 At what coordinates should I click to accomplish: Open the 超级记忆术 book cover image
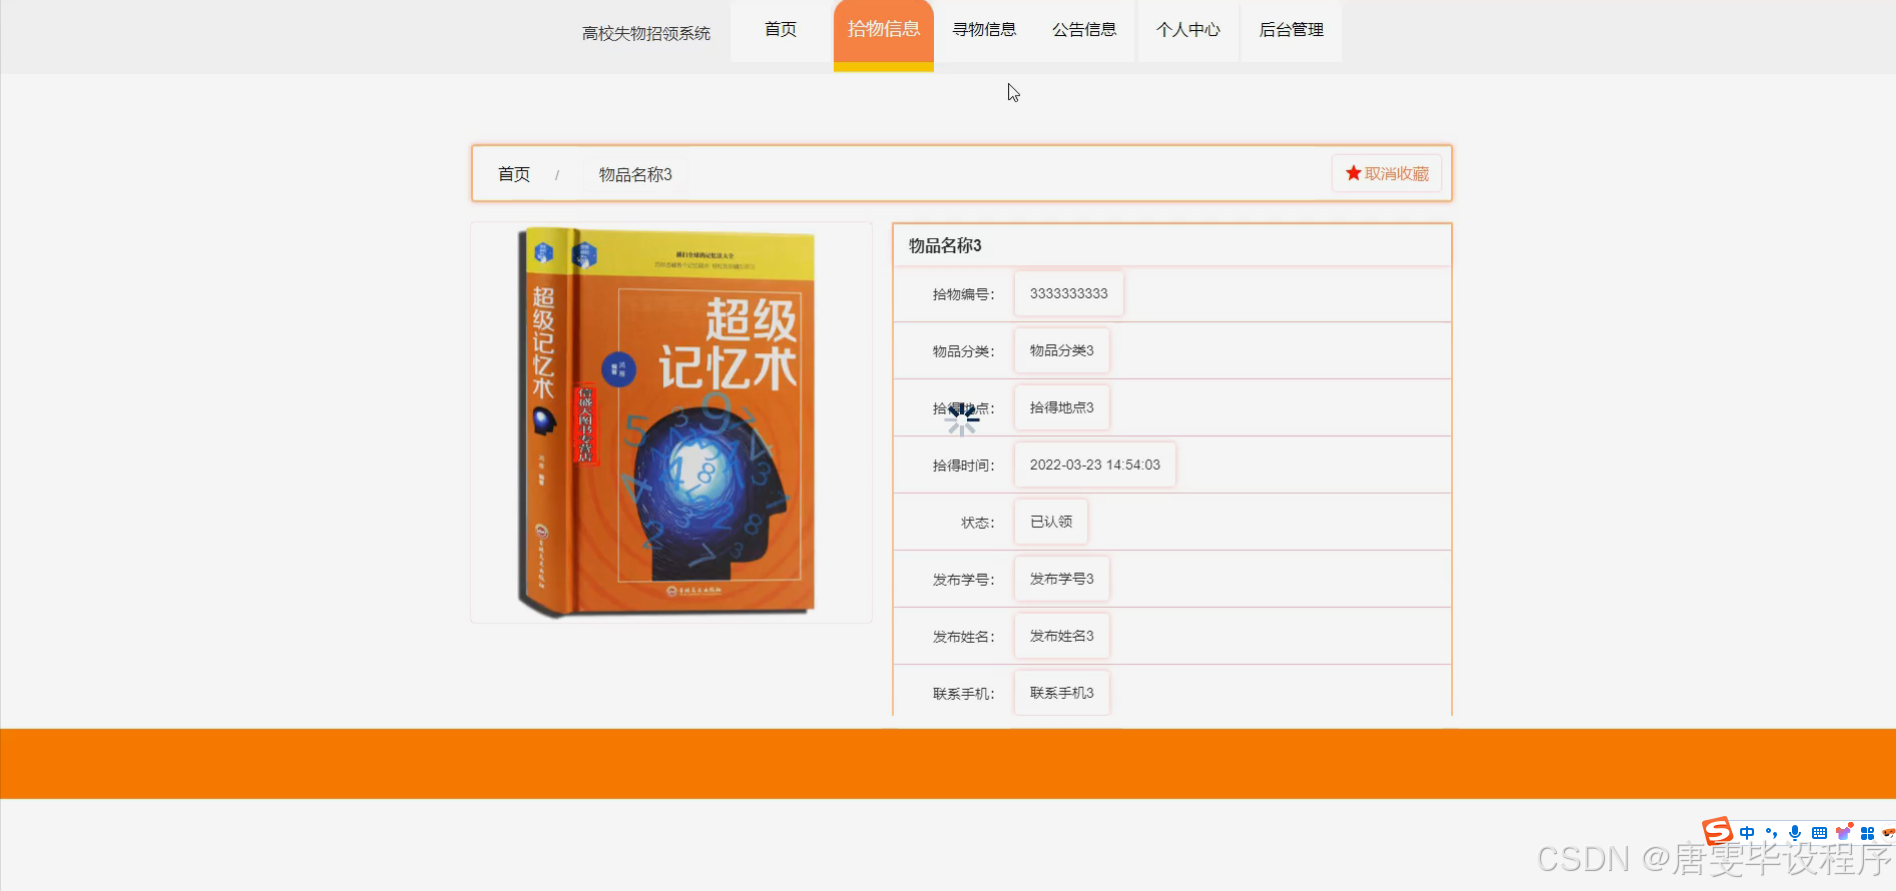point(669,422)
